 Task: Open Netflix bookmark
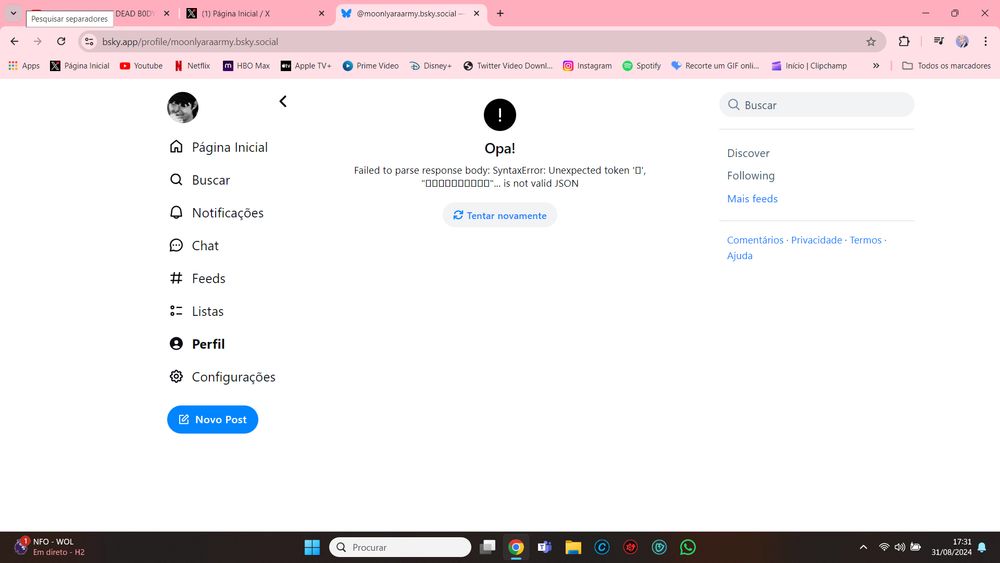tap(192, 66)
